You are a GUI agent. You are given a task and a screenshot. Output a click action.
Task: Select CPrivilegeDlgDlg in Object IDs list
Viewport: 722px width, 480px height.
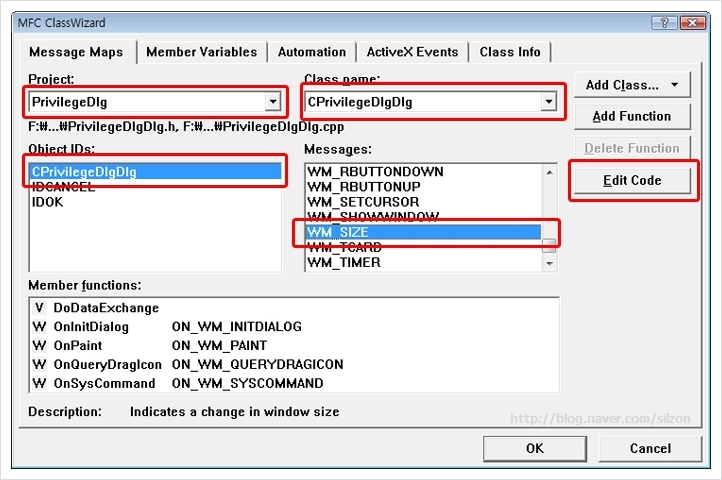tap(155, 172)
